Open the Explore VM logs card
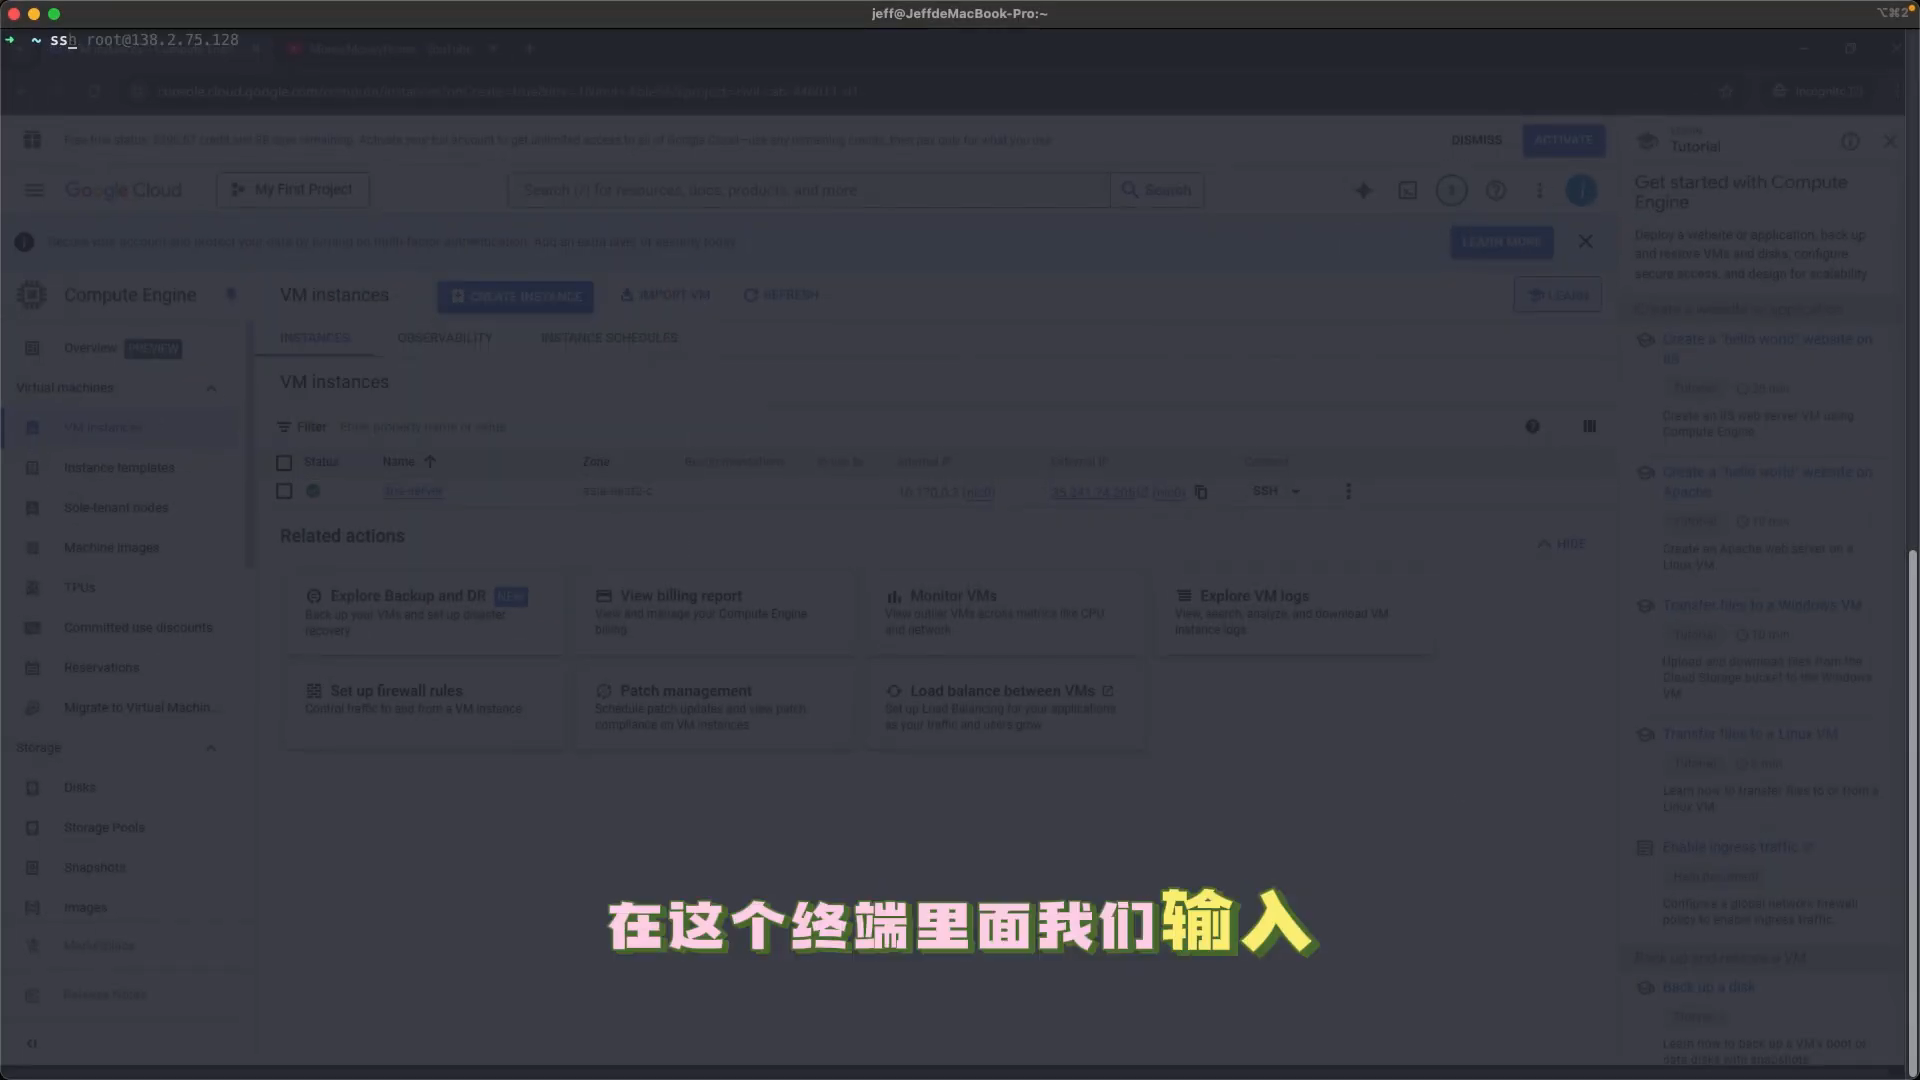 1295,612
